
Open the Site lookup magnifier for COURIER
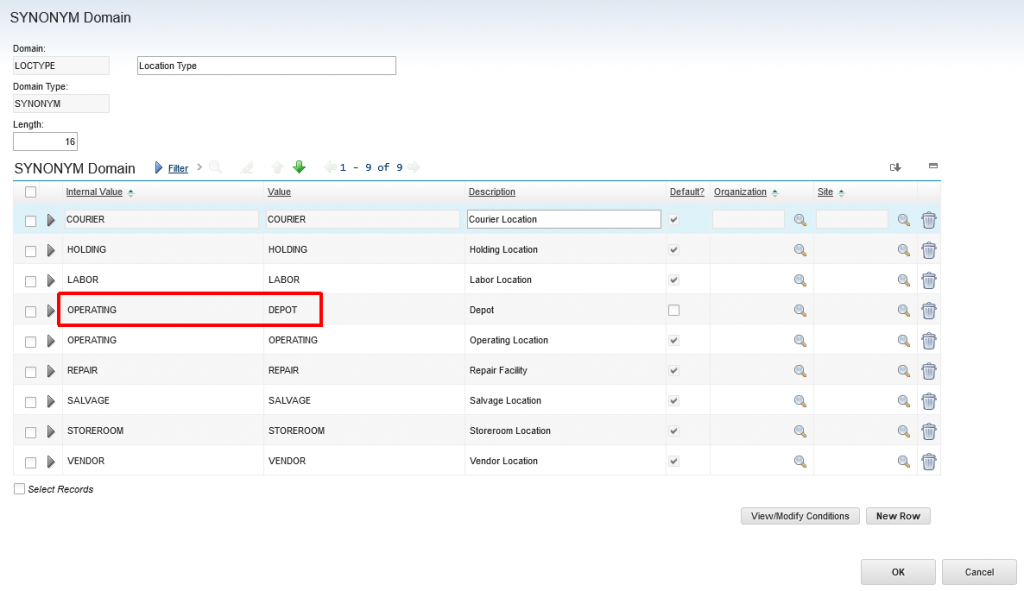tap(903, 219)
